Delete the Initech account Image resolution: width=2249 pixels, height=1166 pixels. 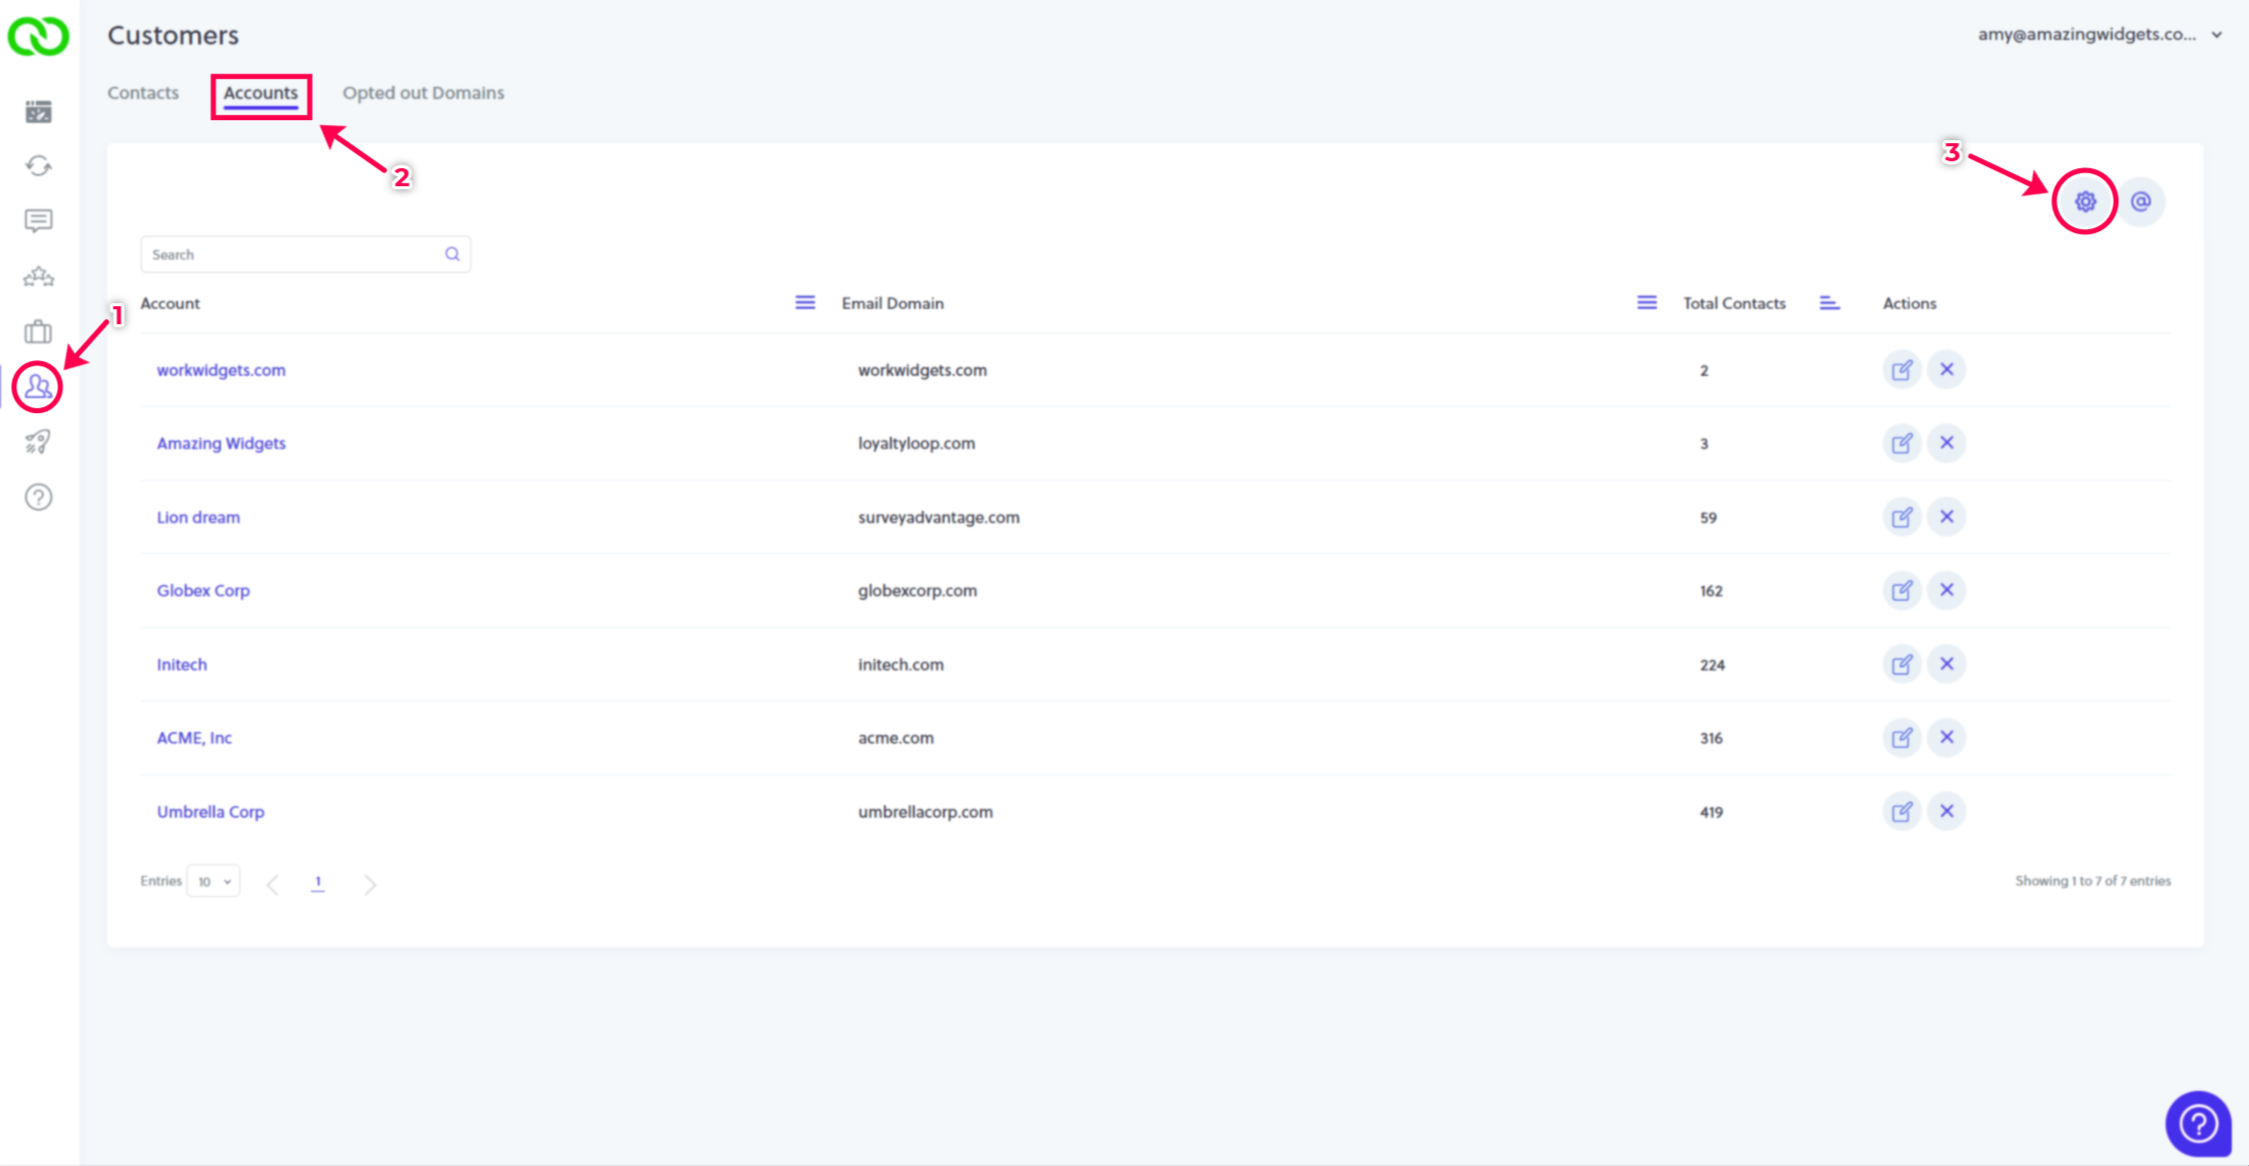click(1946, 664)
